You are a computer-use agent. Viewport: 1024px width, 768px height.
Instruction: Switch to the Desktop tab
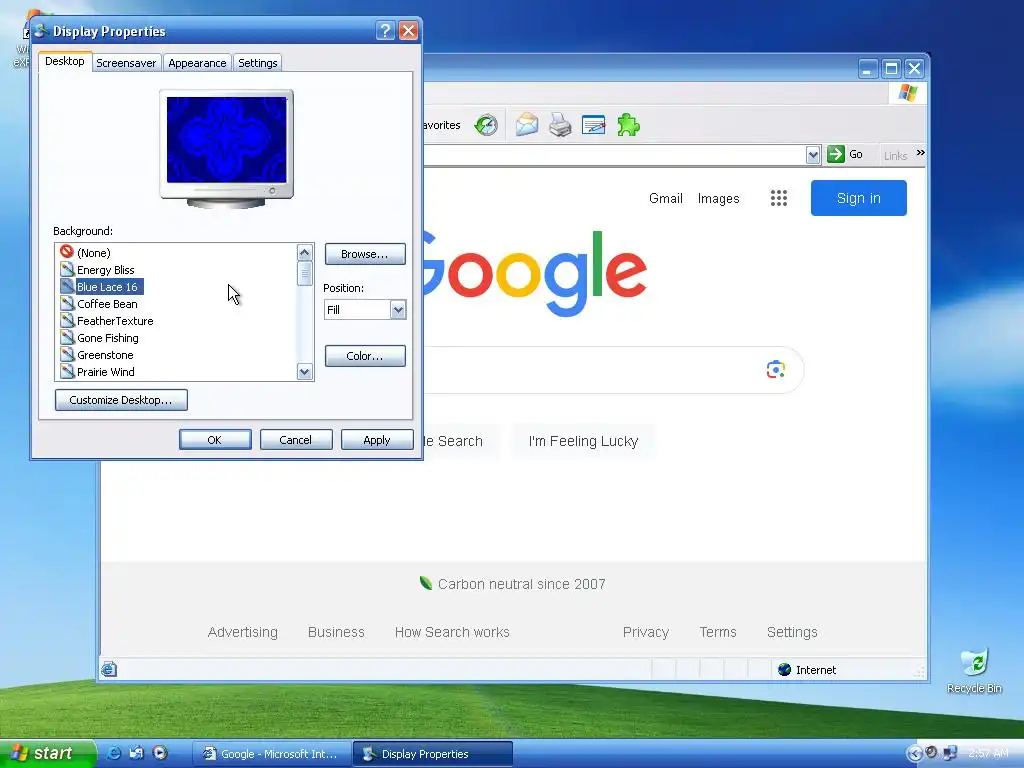click(x=65, y=61)
